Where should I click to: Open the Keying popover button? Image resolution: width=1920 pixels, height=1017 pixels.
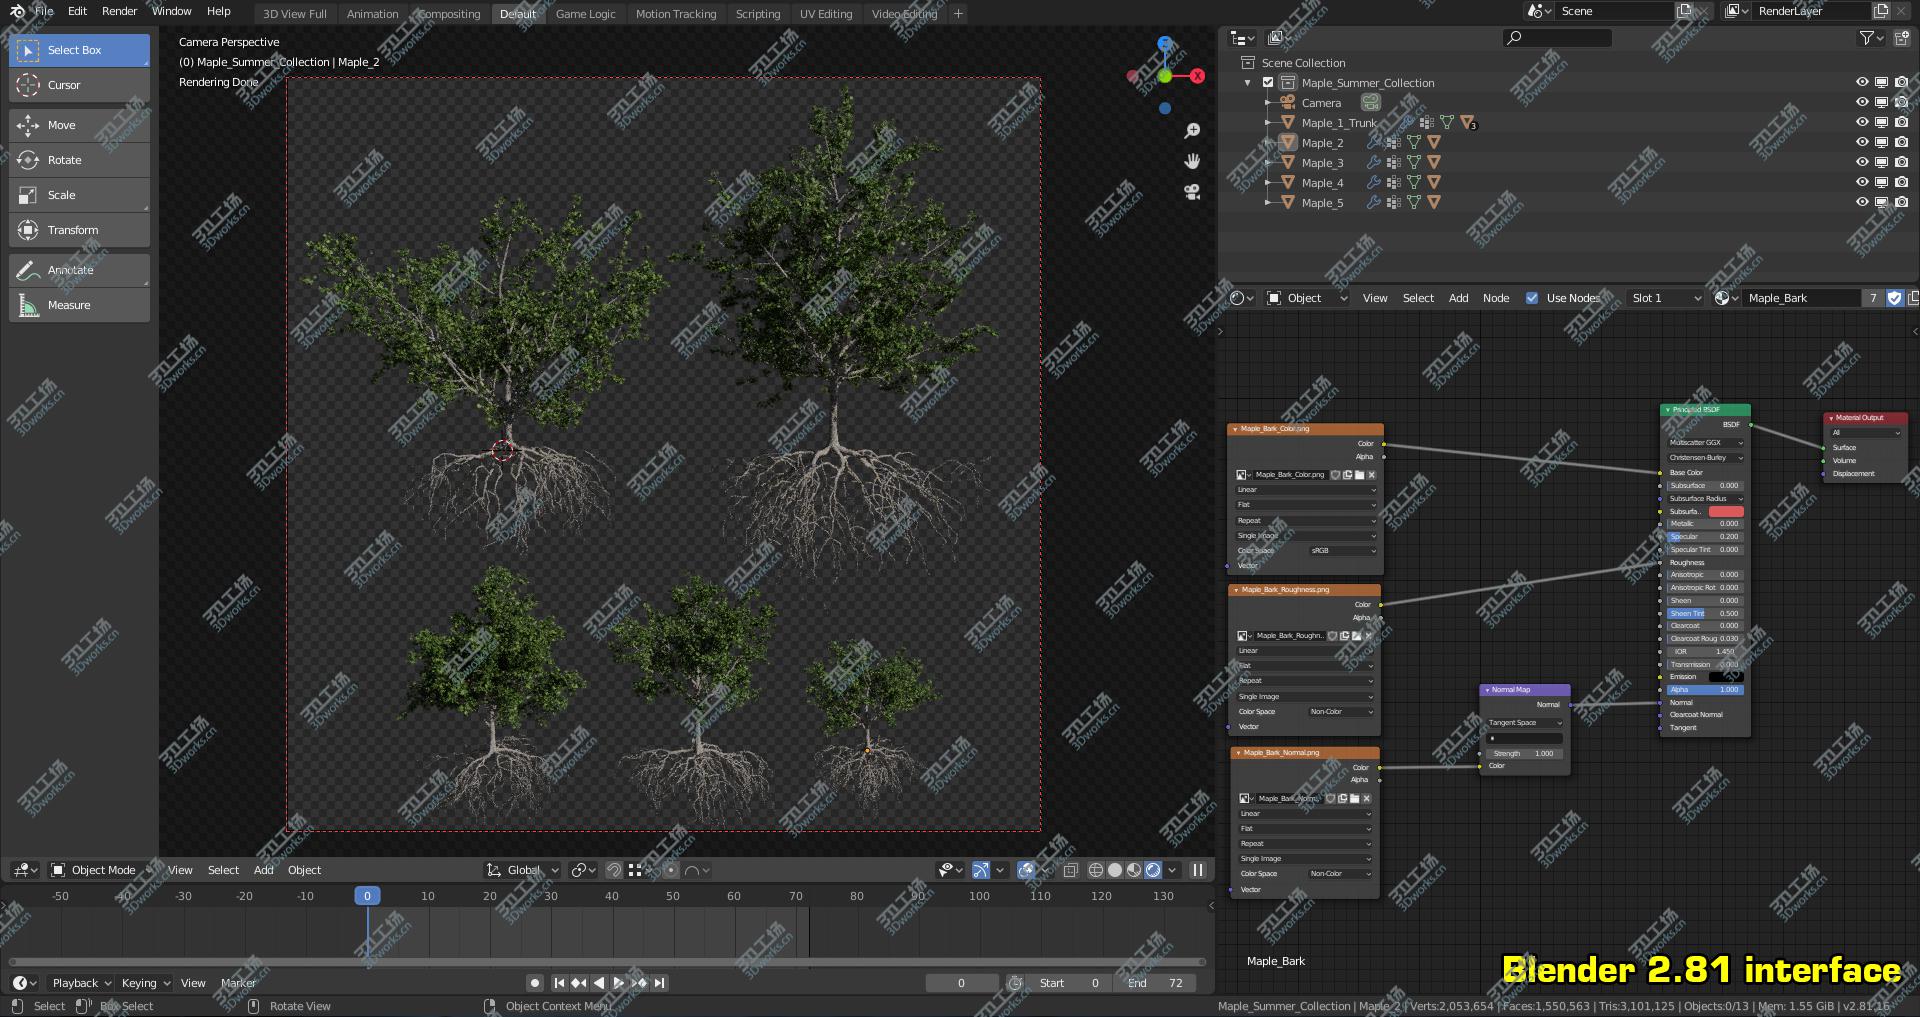[145, 983]
